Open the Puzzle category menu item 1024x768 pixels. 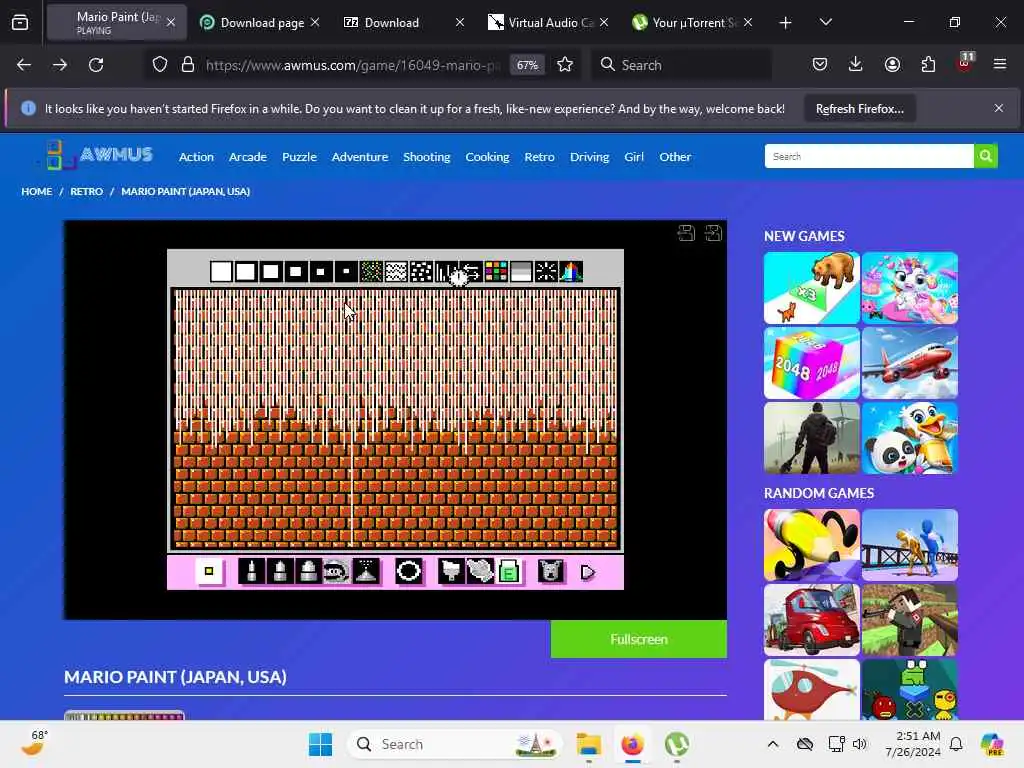[x=299, y=157]
